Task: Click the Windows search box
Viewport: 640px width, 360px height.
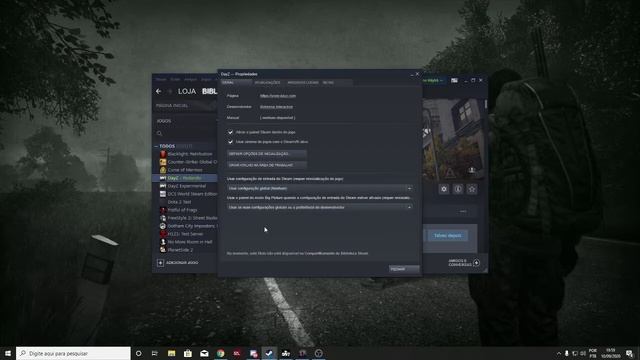Action: pyautogui.click(x=73, y=353)
